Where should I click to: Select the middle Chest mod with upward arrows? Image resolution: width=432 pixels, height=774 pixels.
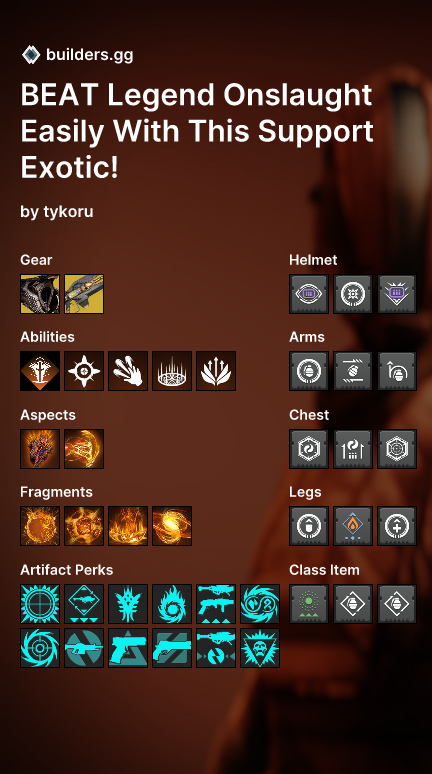[353, 449]
